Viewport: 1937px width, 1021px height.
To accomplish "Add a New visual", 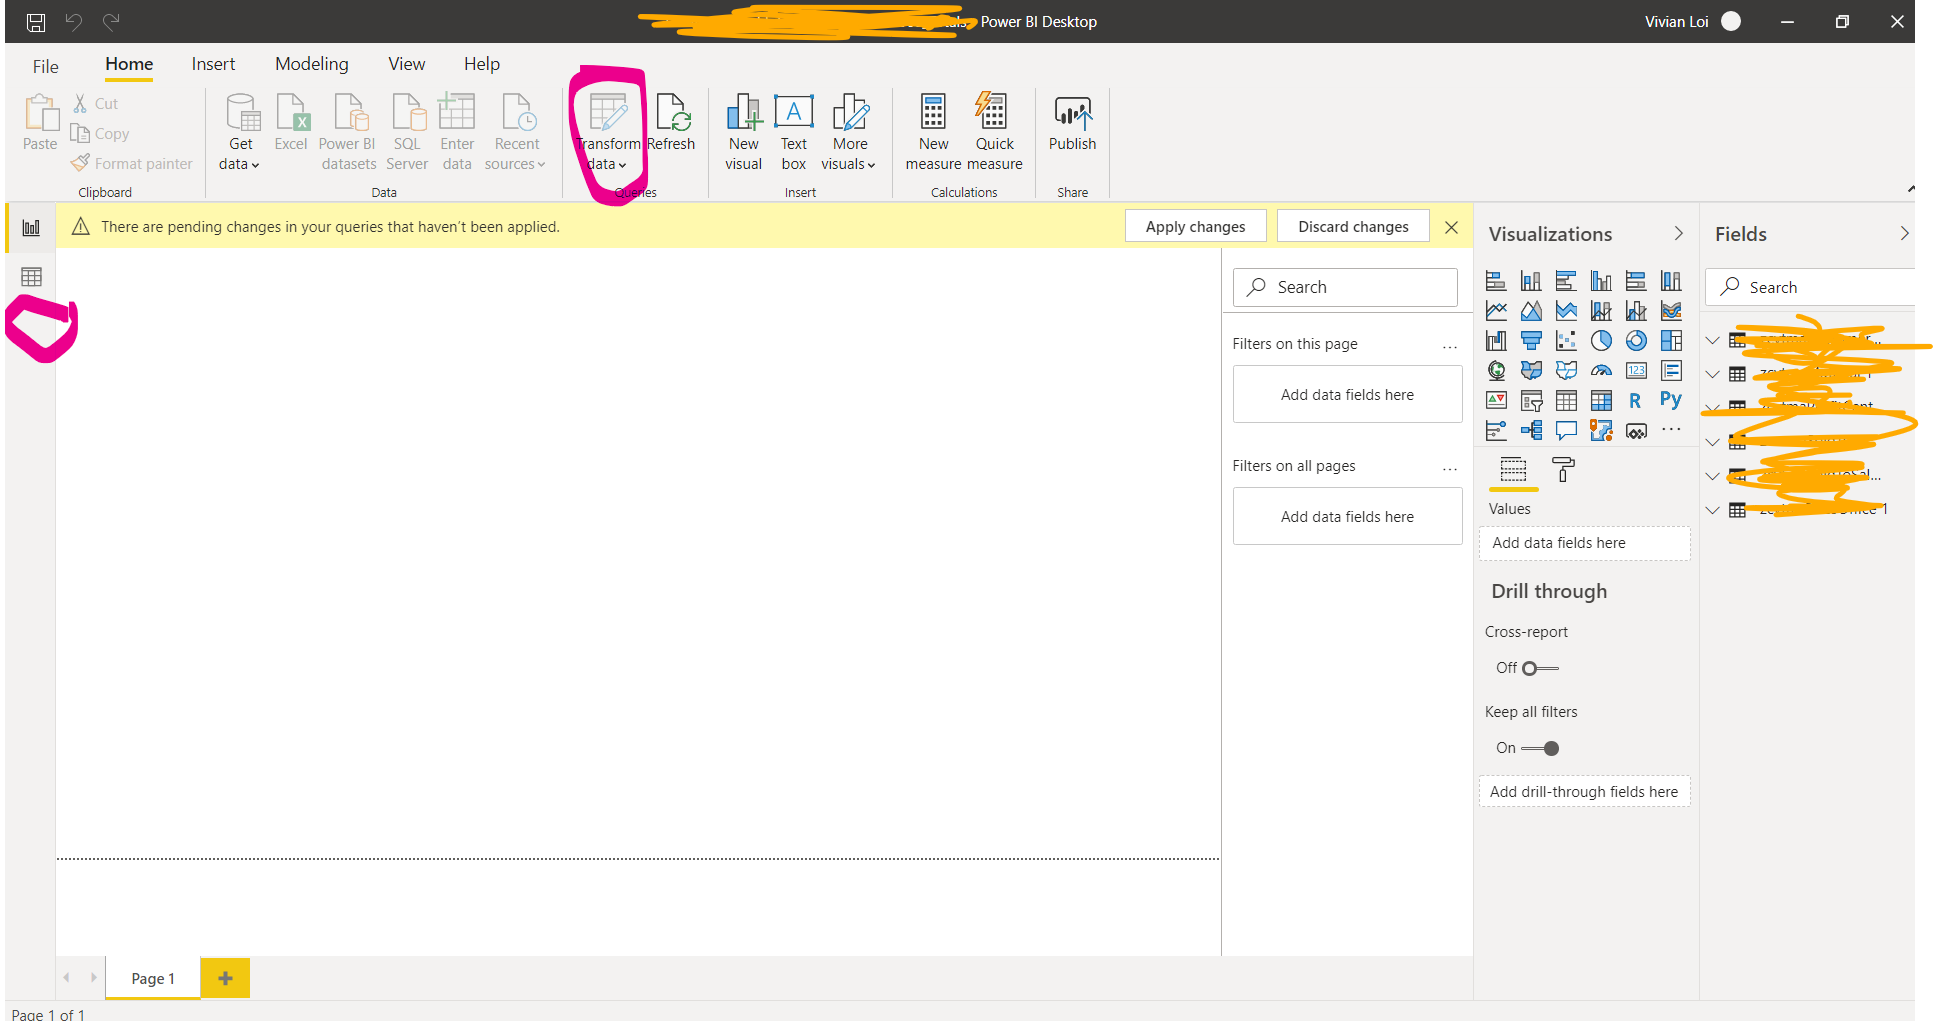I will (x=744, y=132).
